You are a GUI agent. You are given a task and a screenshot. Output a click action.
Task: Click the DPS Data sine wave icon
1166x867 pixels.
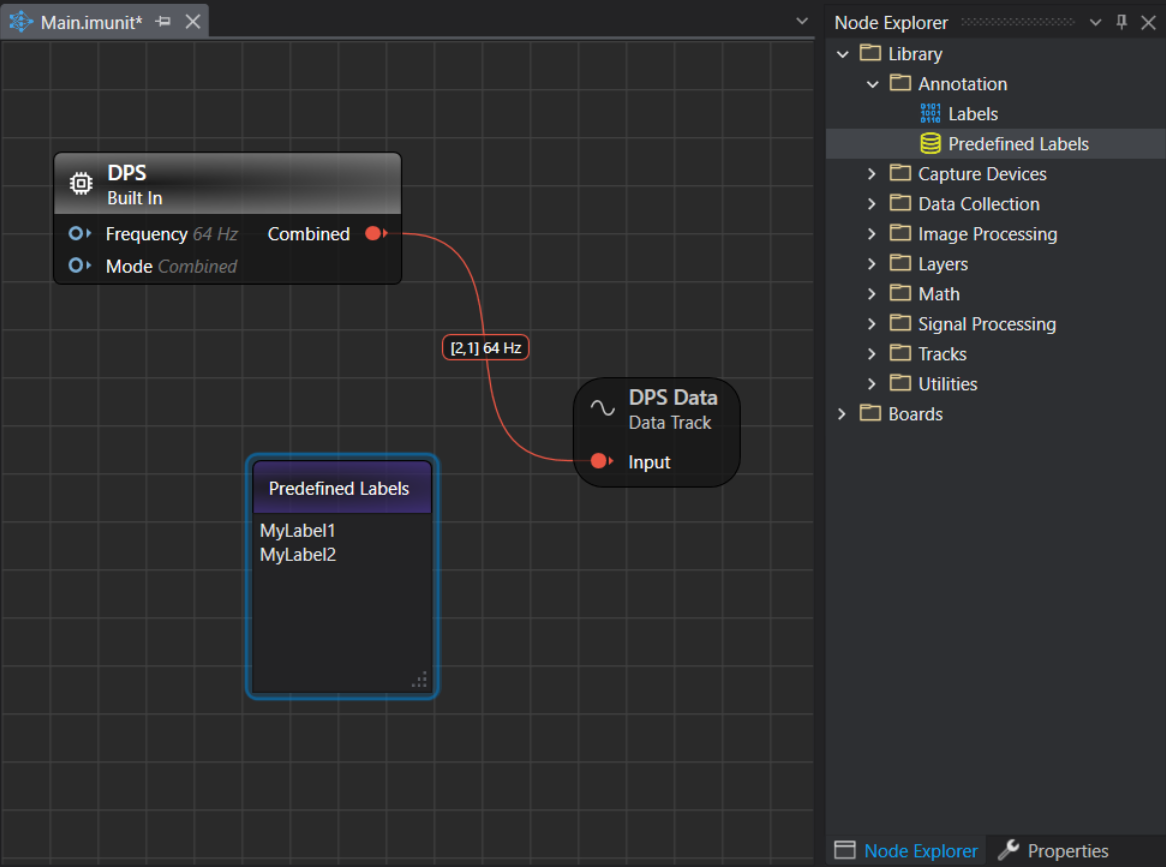point(602,408)
